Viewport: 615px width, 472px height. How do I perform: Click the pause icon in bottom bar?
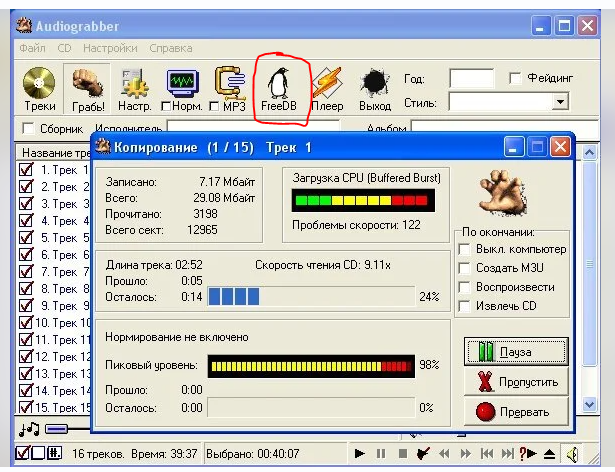pyautogui.click(x=380, y=454)
